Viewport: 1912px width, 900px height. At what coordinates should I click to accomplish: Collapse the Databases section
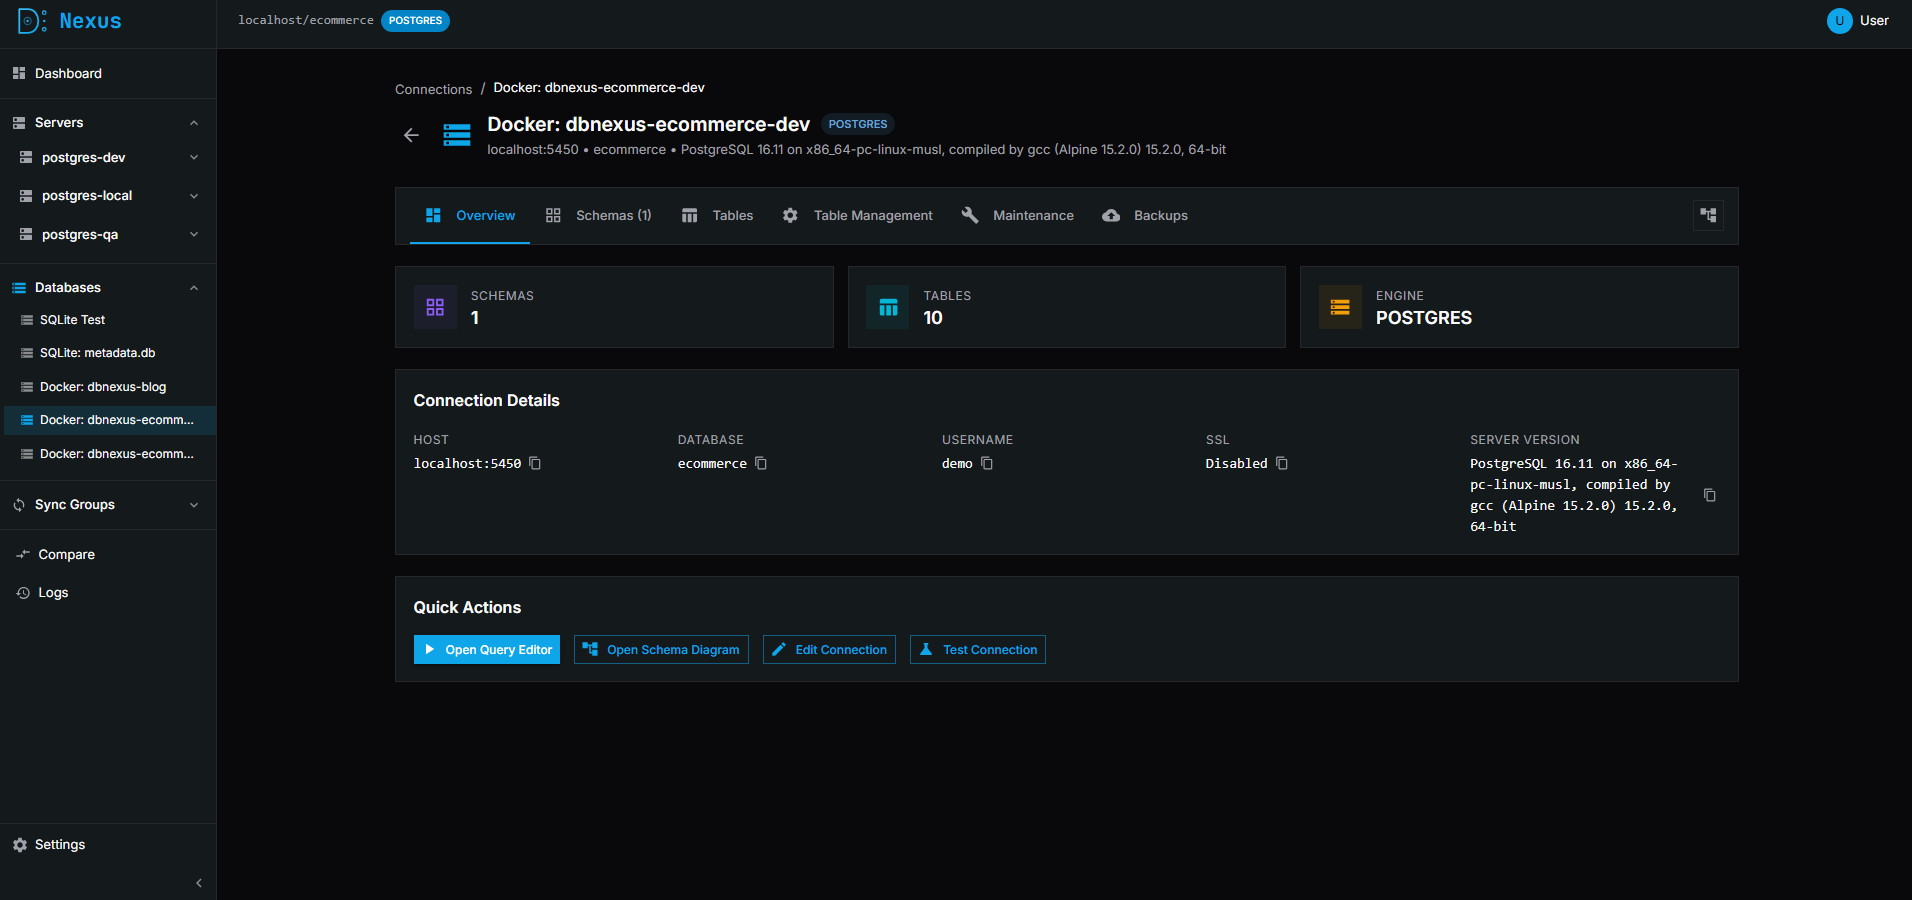[x=194, y=288]
